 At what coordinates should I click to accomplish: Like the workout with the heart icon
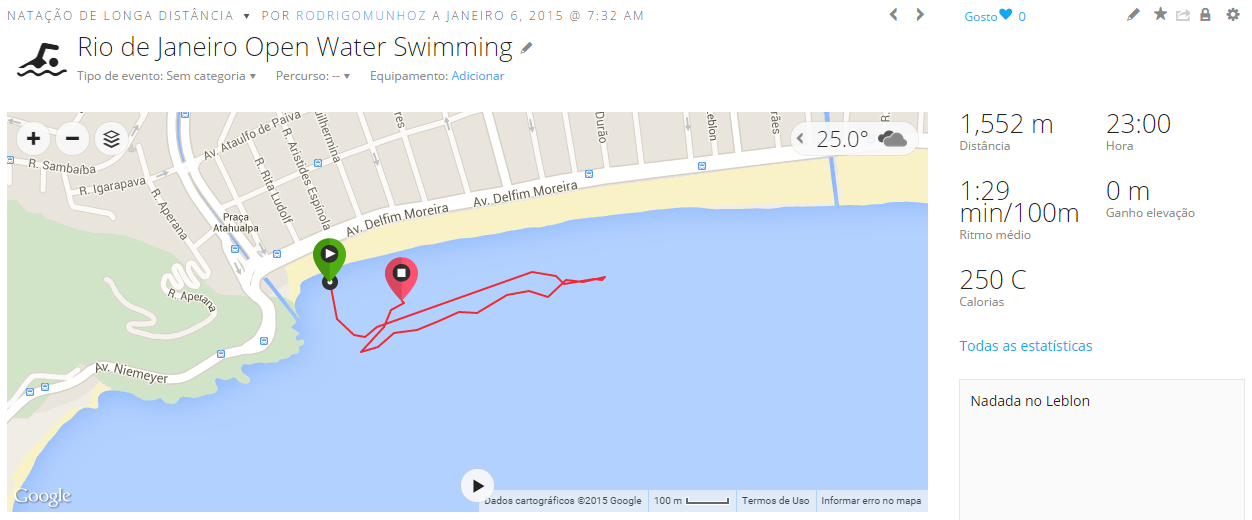(1006, 15)
